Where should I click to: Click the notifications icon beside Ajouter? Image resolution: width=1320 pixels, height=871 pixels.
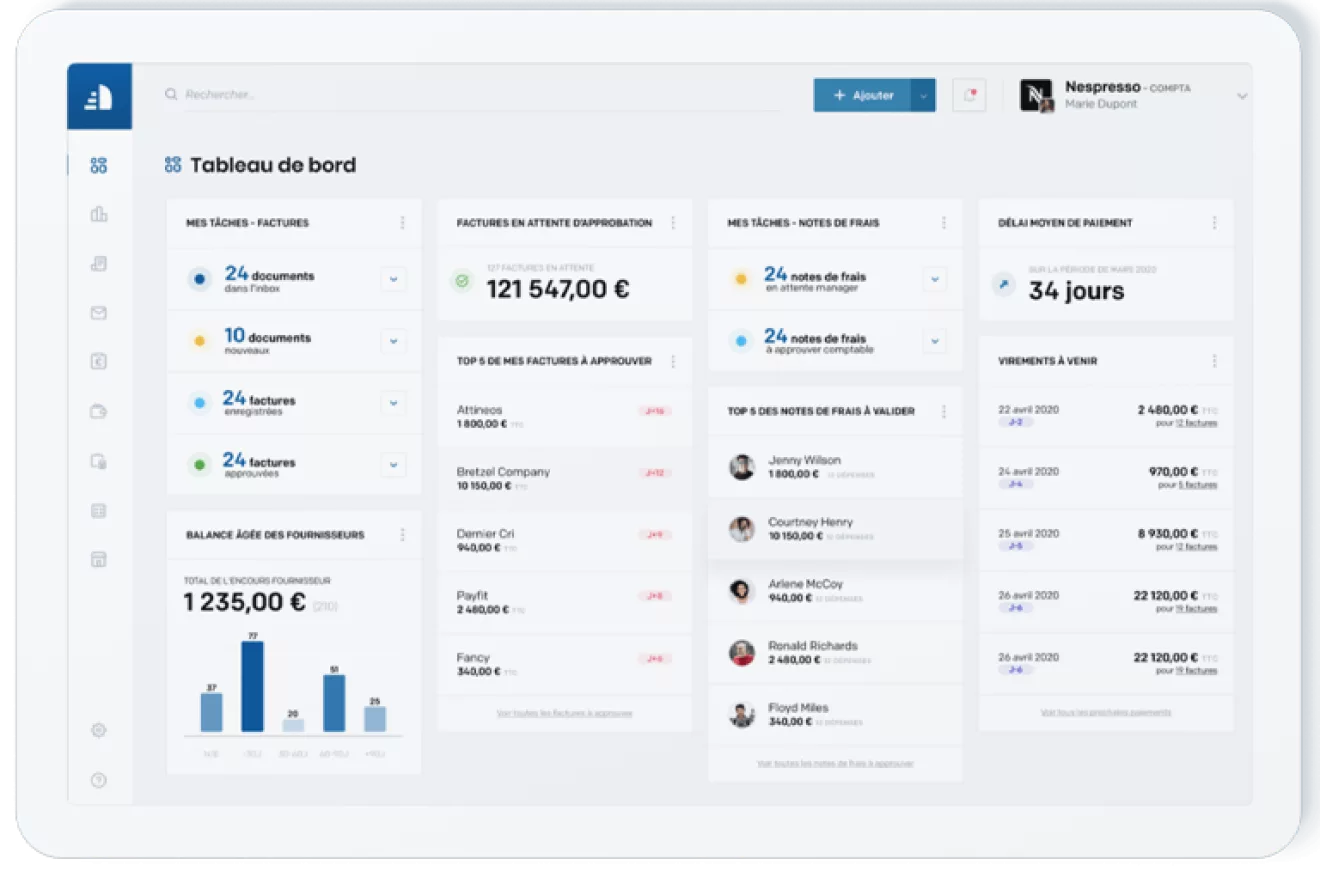click(969, 95)
